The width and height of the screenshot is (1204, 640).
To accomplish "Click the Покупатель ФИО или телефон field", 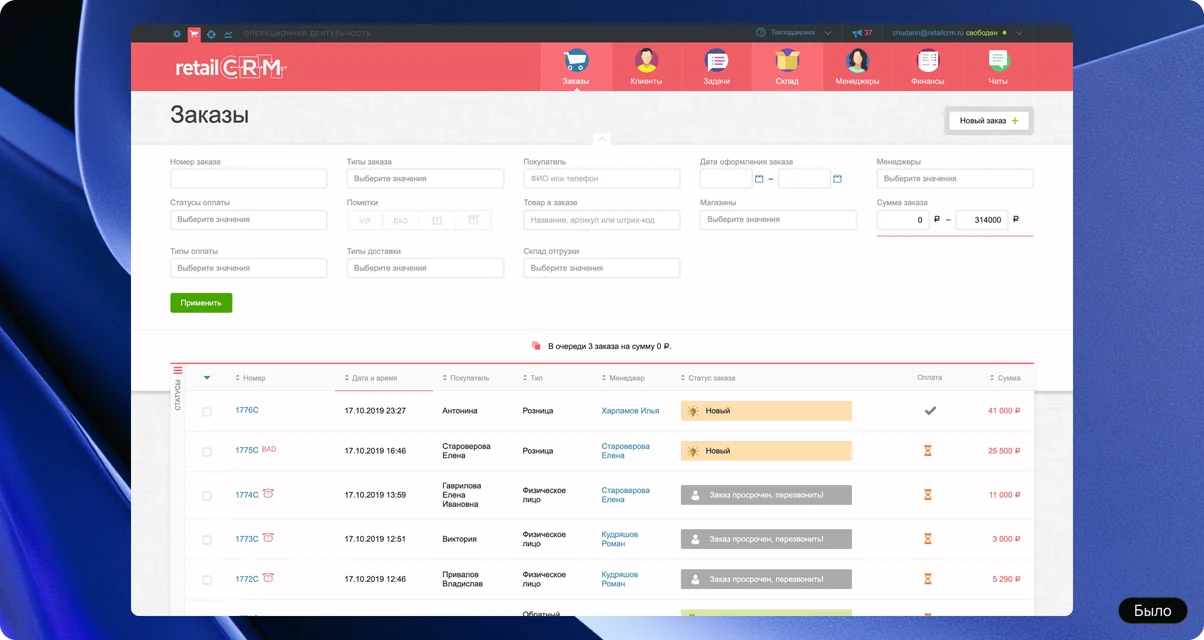I will coord(601,179).
